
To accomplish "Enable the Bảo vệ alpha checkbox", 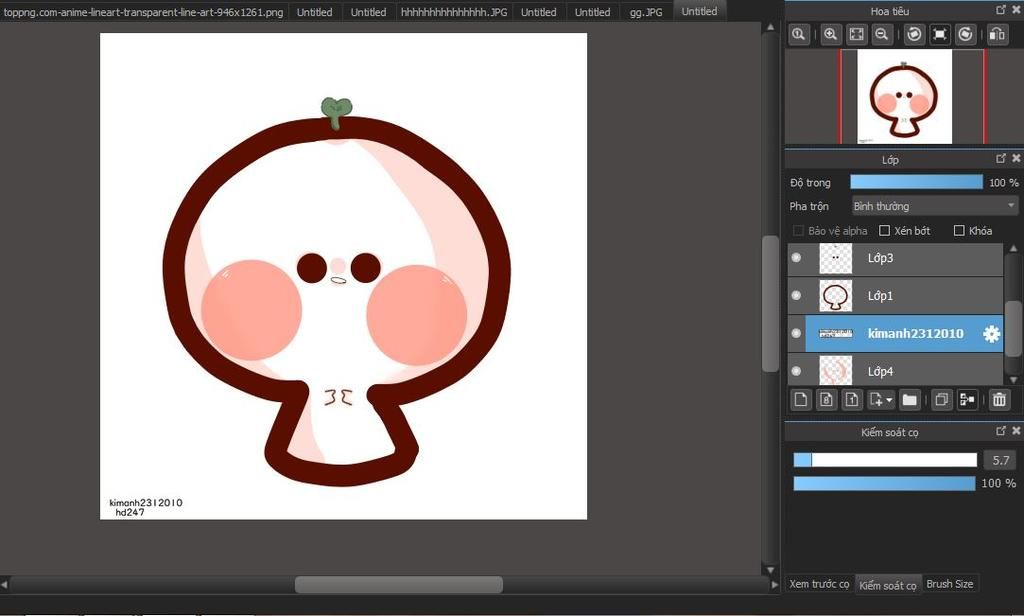I will pyautogui.click(x=798, y=231).
